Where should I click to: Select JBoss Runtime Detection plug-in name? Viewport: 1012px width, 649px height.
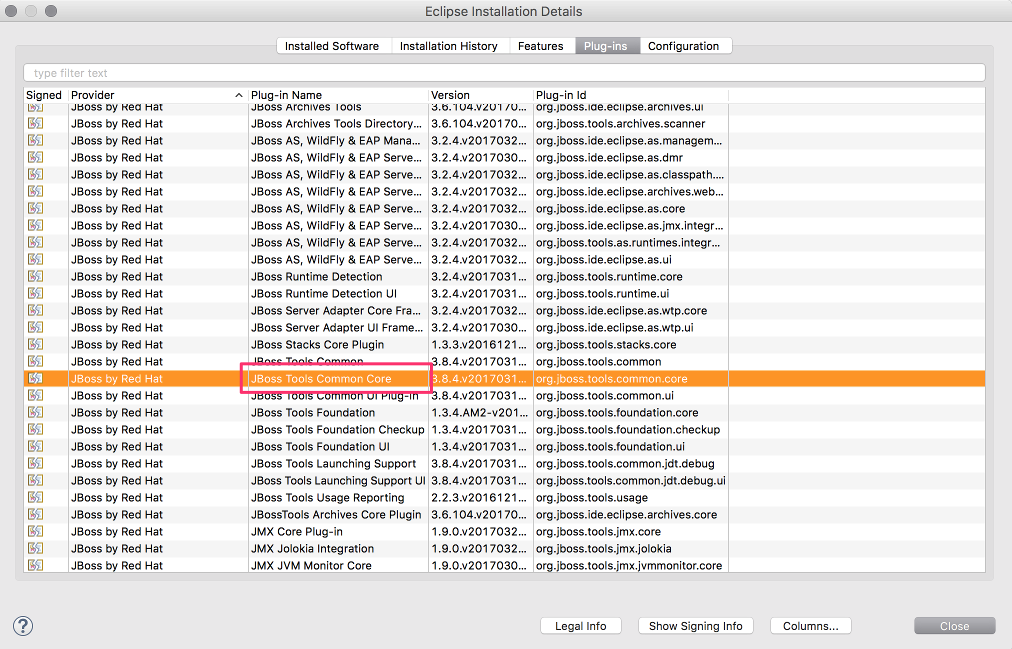[x=316, y=276]
